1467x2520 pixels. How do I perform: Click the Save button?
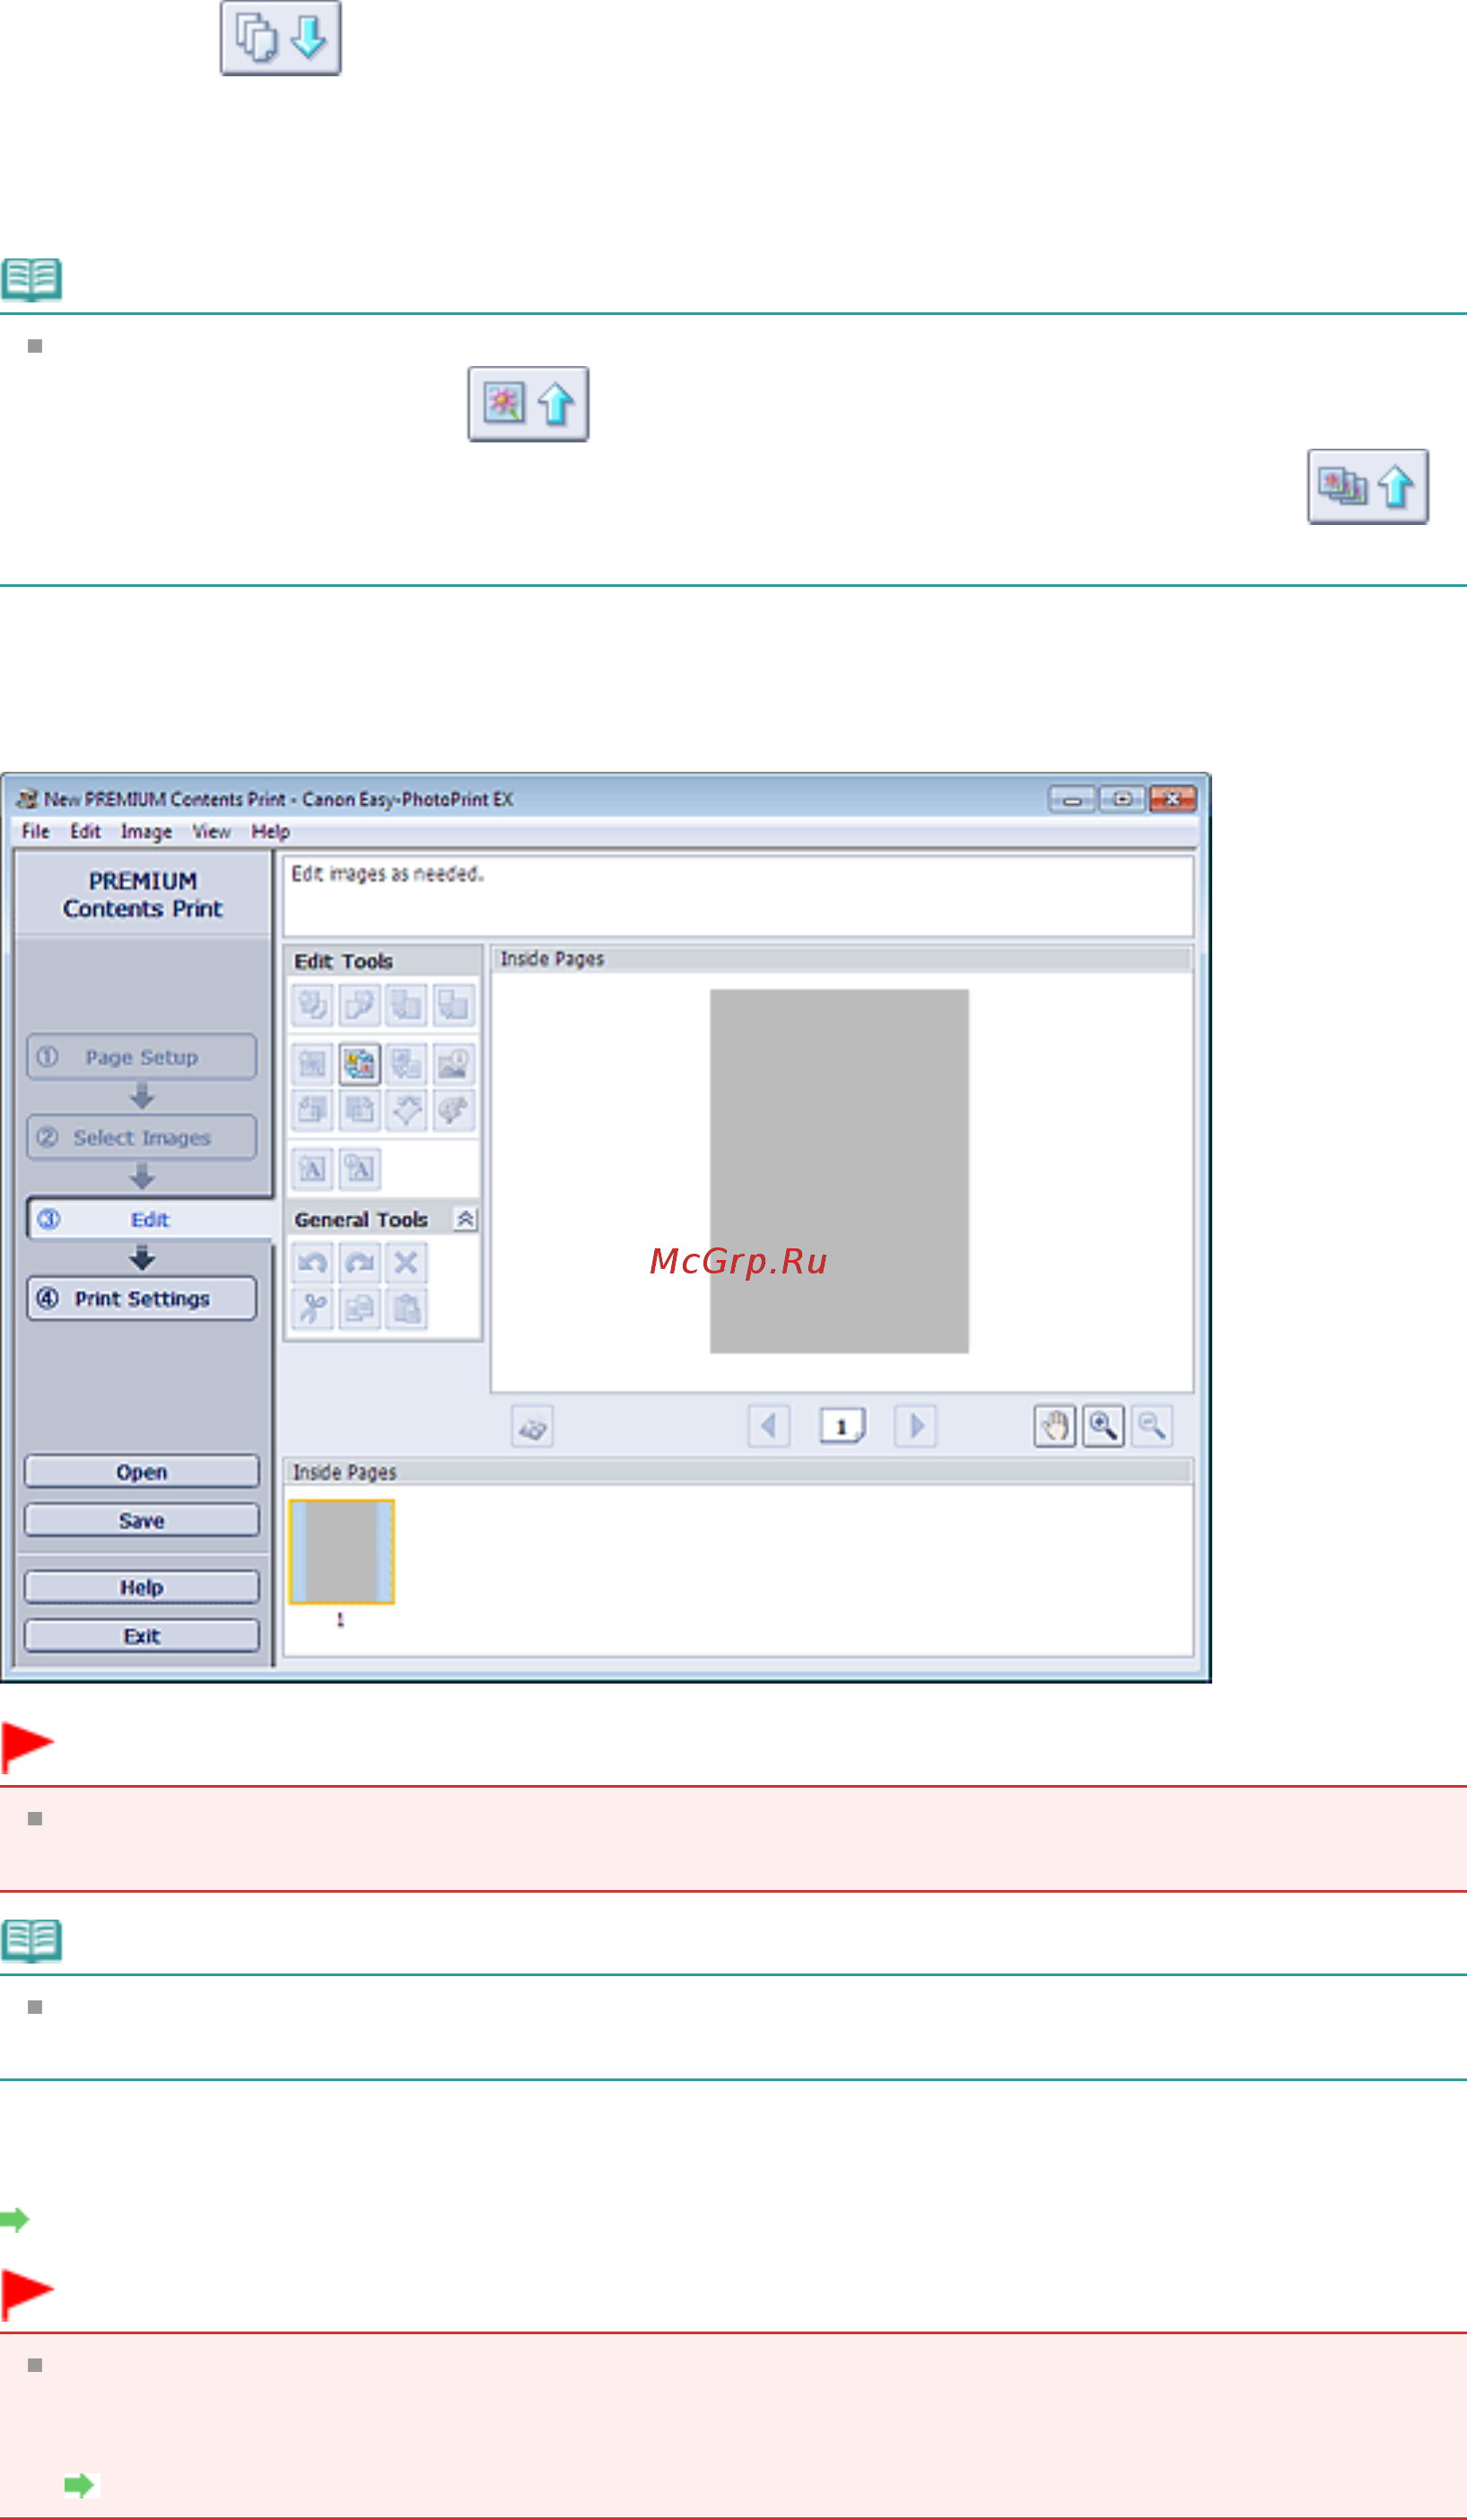(x=141, y=1520)
